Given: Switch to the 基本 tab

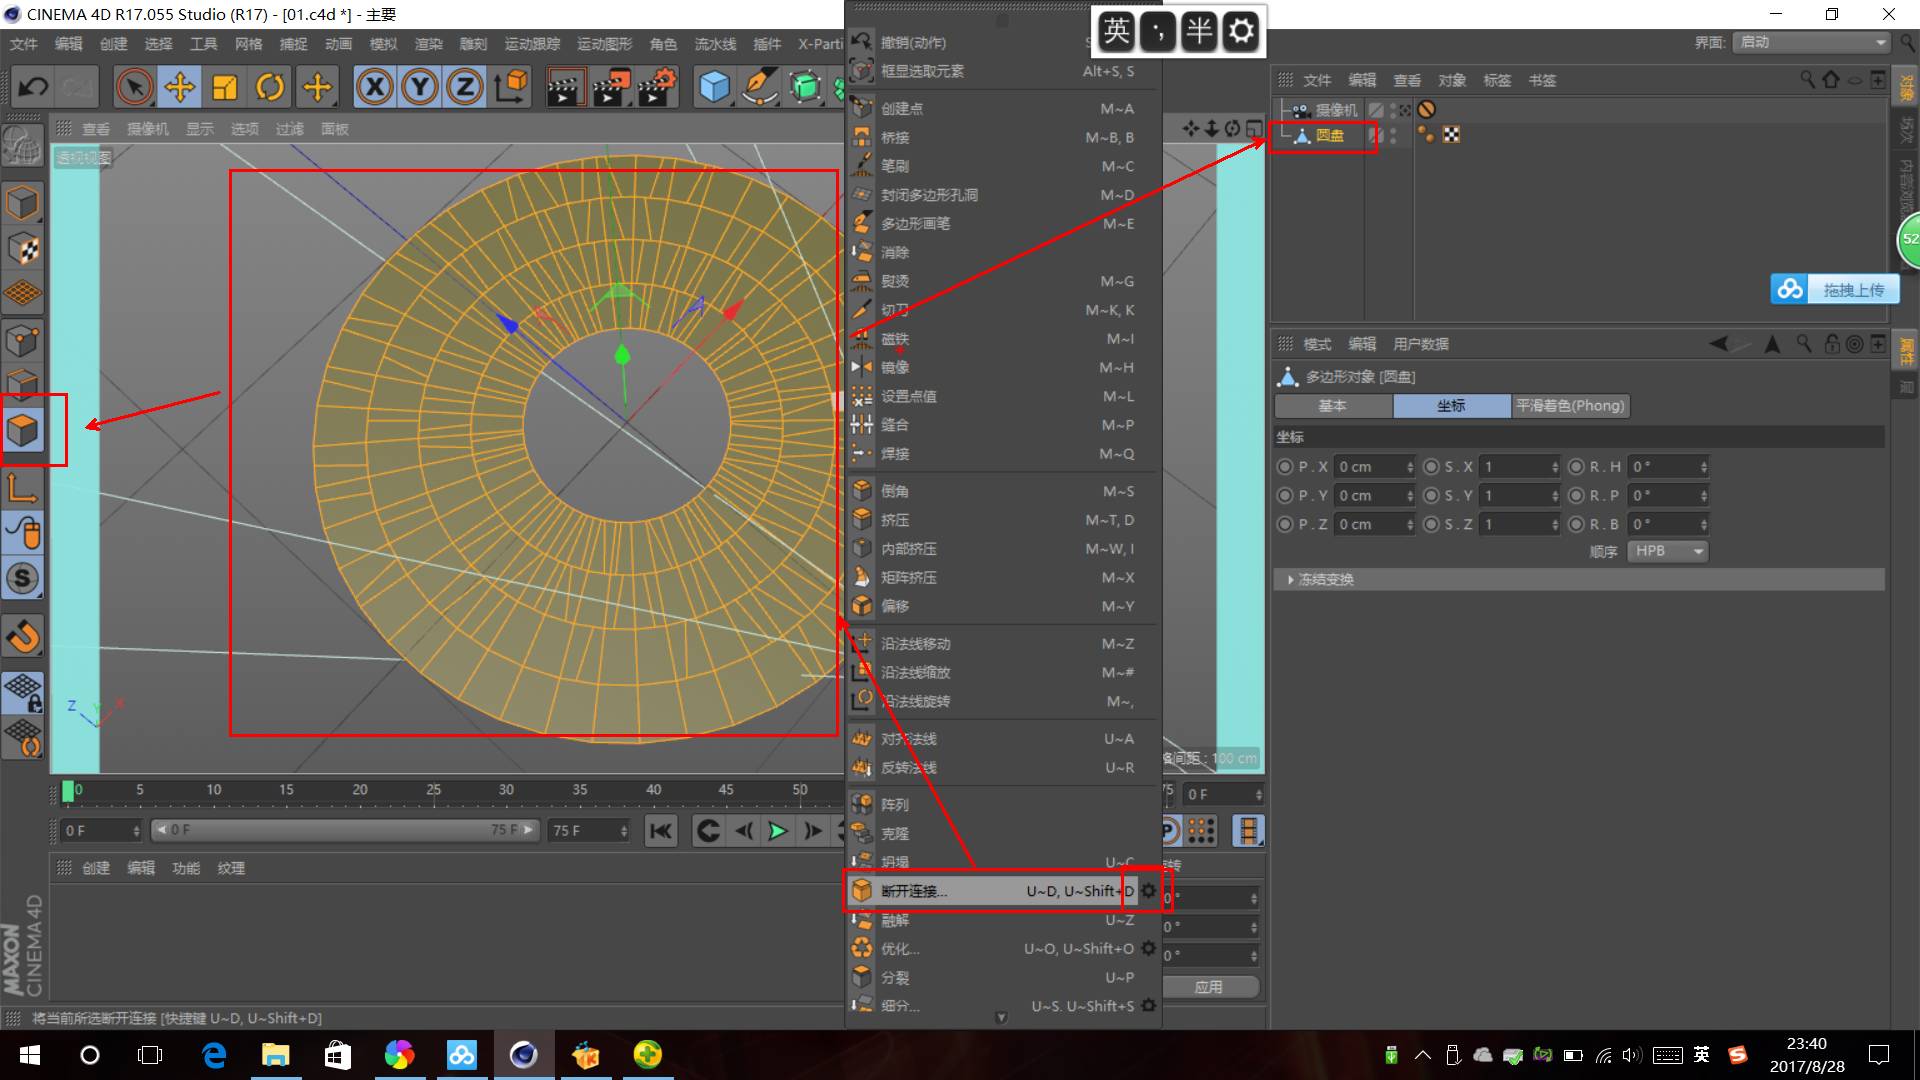Looking at the screenshot, I should (x=1332, y=406).
